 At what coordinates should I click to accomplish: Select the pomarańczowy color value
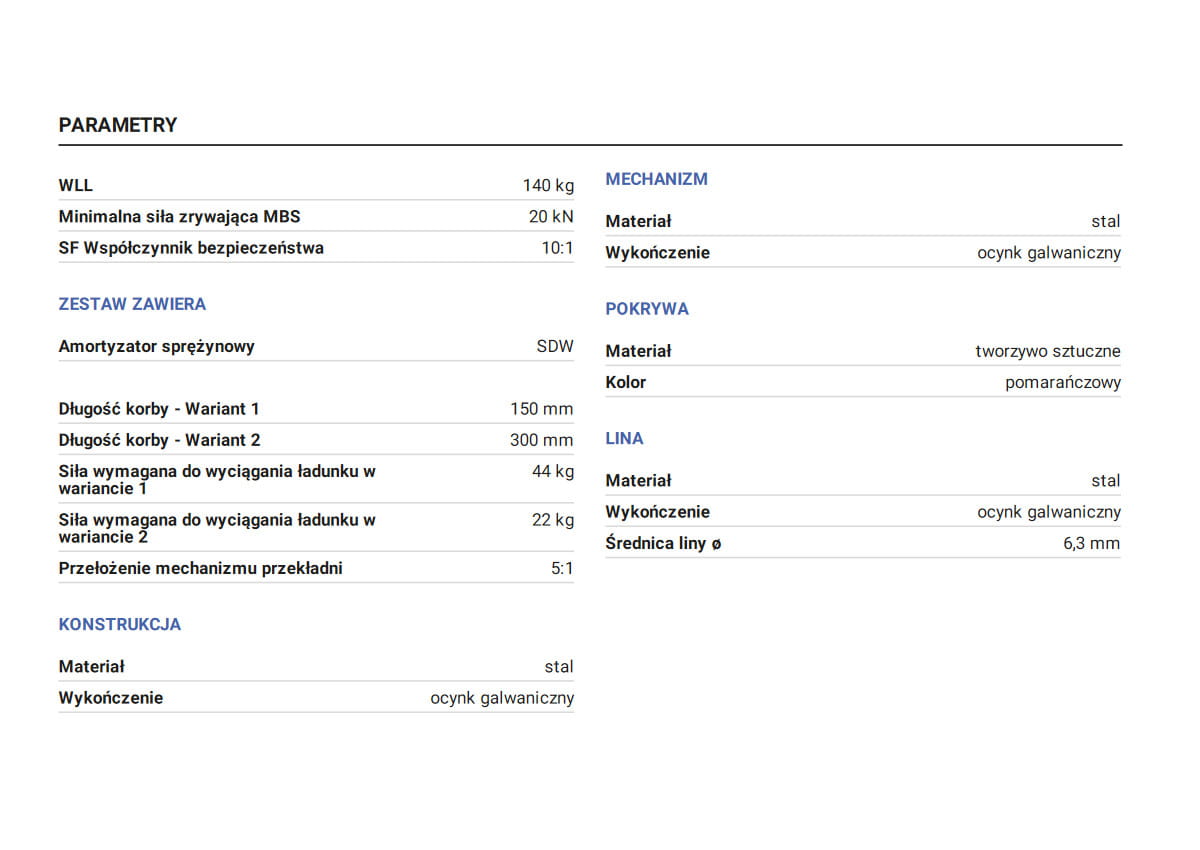point(1063,382)
